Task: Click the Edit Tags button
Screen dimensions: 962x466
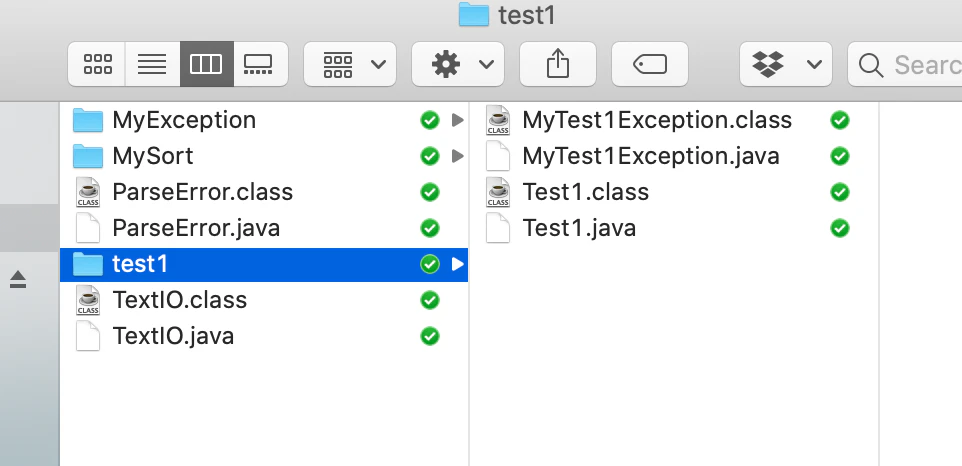Action: point(649,65)
